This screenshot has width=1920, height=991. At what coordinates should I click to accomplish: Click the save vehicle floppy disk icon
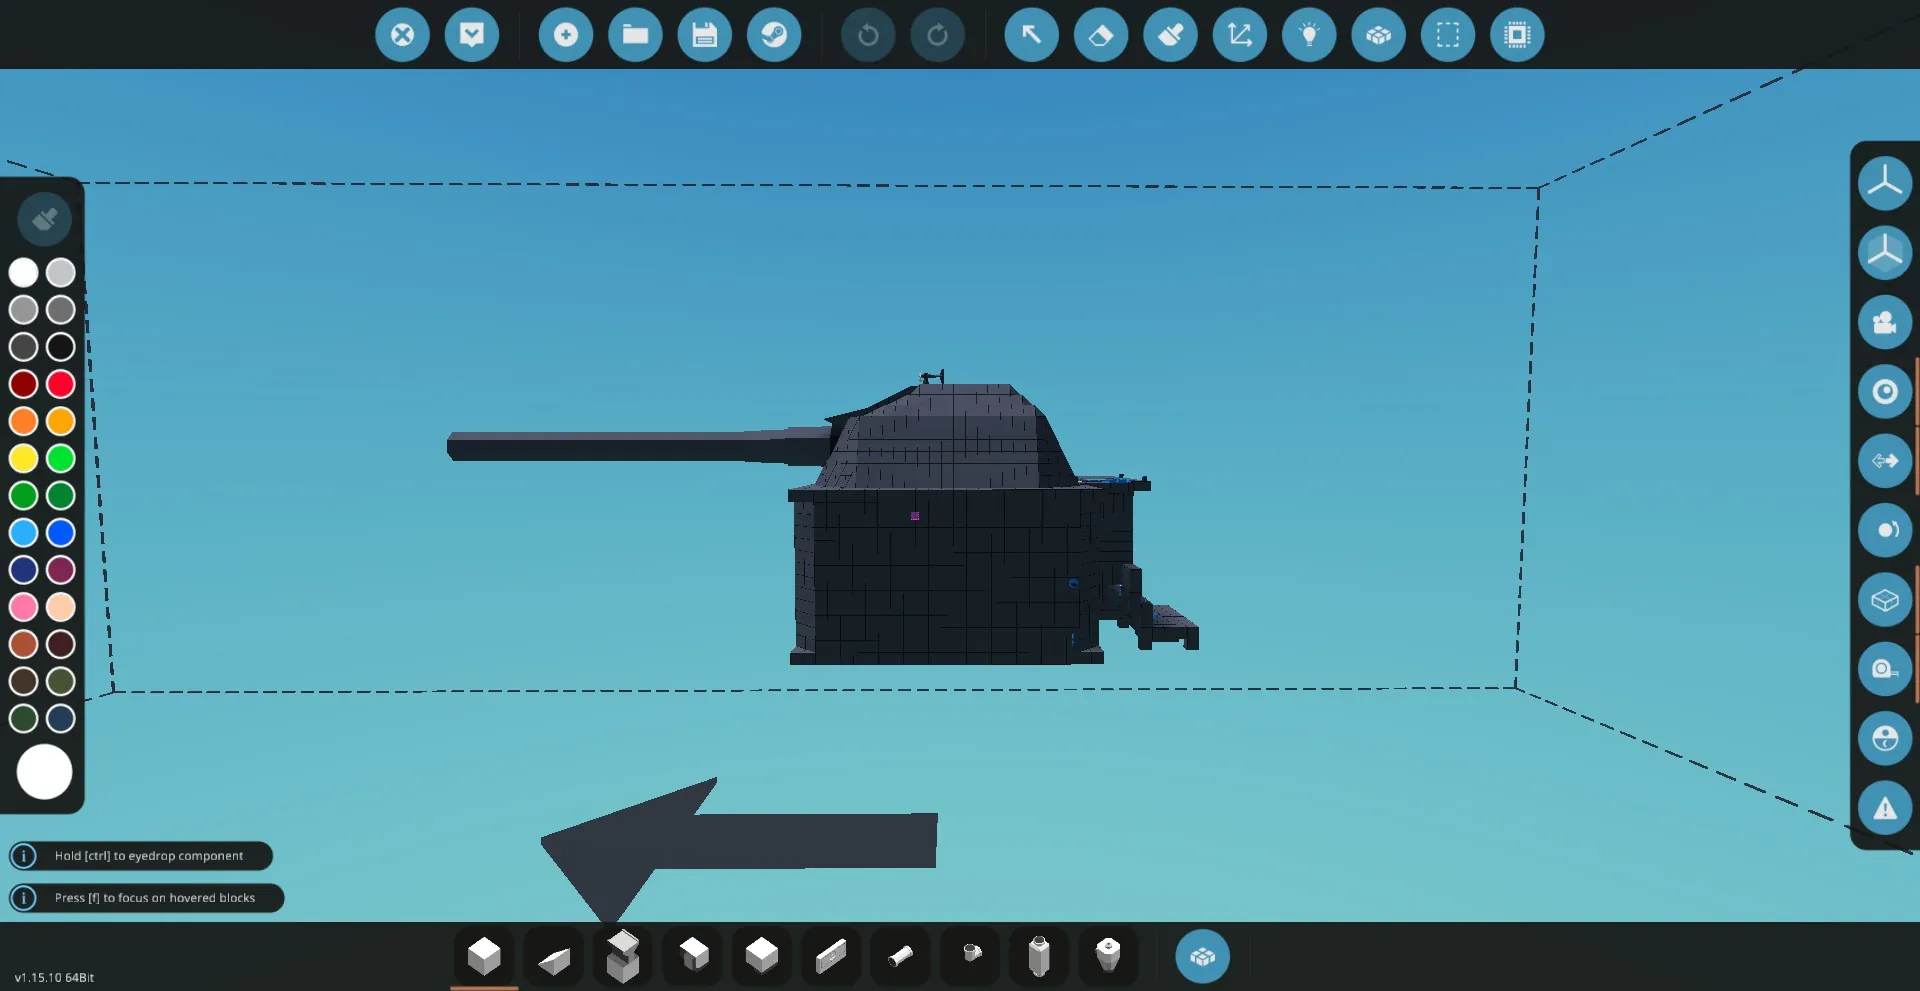pos(705,35)
